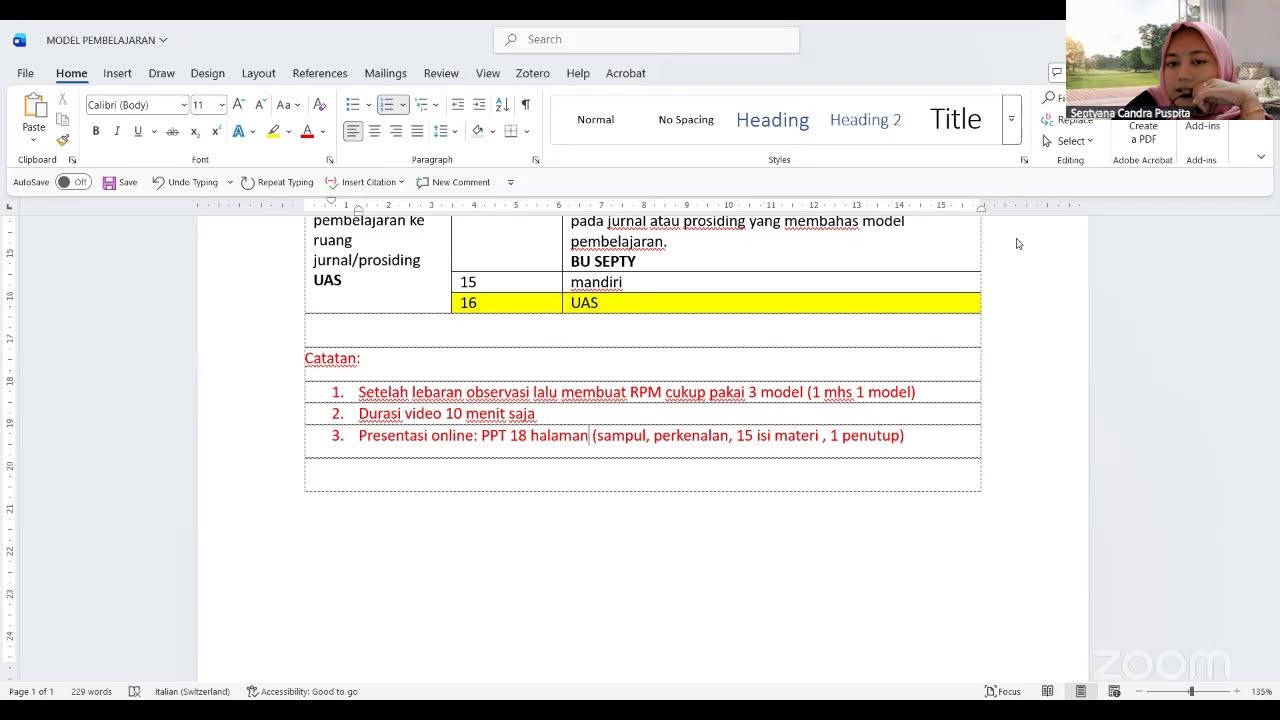Image resolution: width=1280 pixels, height=720 pixels.
Task: Expand the Multilevel List dropdown
Action: (435, 105)
